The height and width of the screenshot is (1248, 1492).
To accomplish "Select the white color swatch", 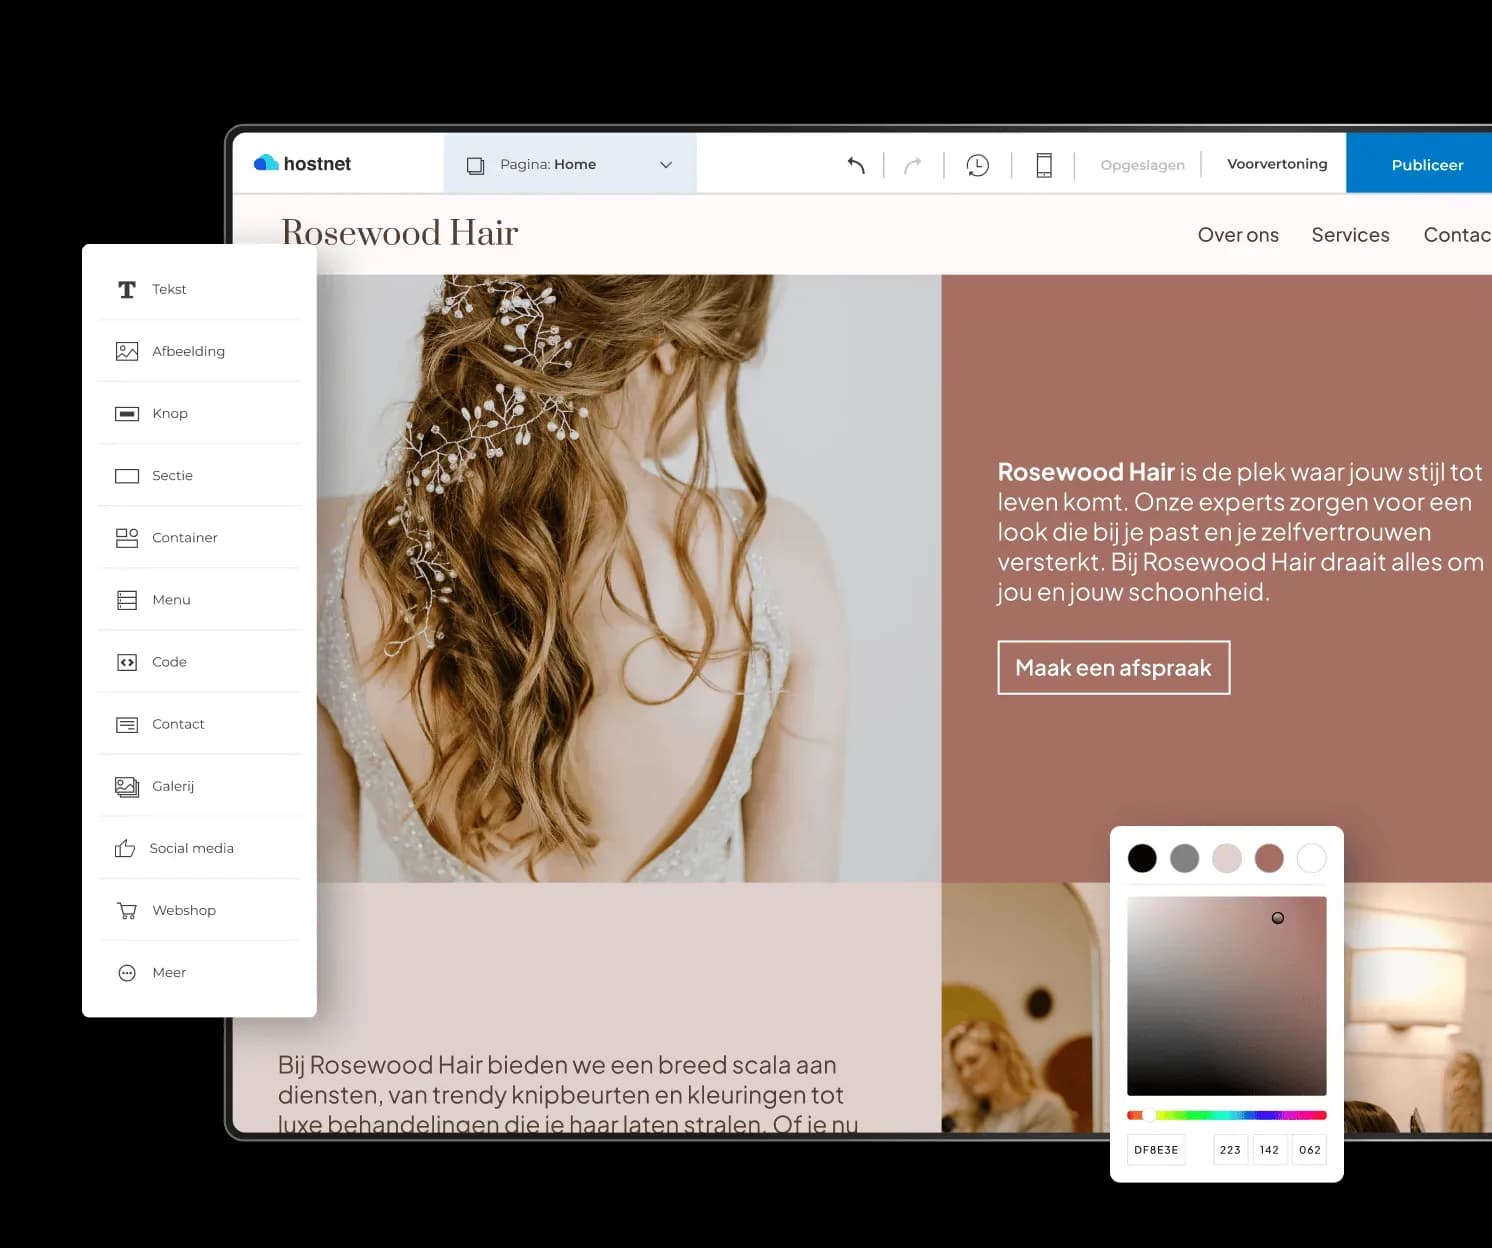I will point(1311,858).
